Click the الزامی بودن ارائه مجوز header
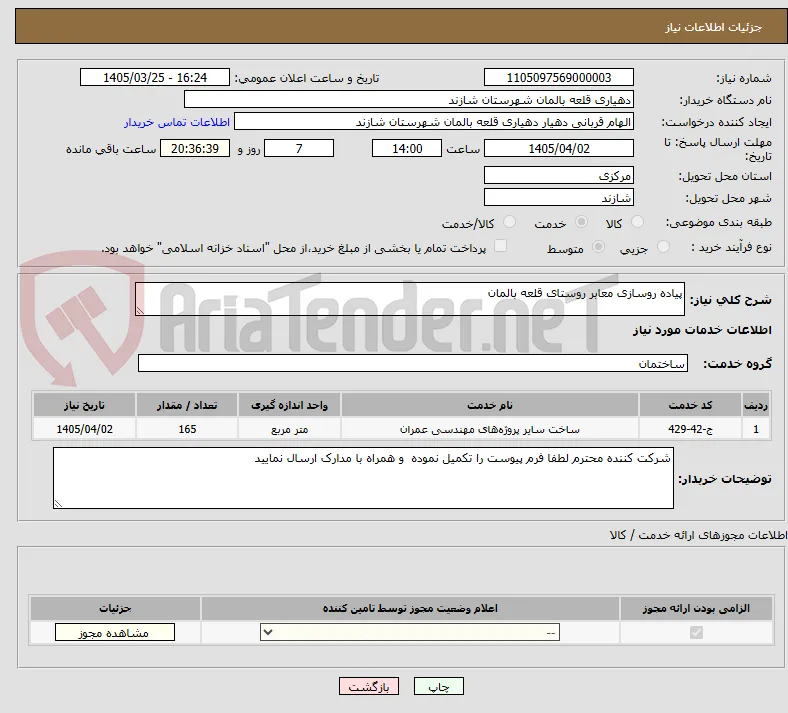Viewport: 788px width, 713px height. coord(696,608)
